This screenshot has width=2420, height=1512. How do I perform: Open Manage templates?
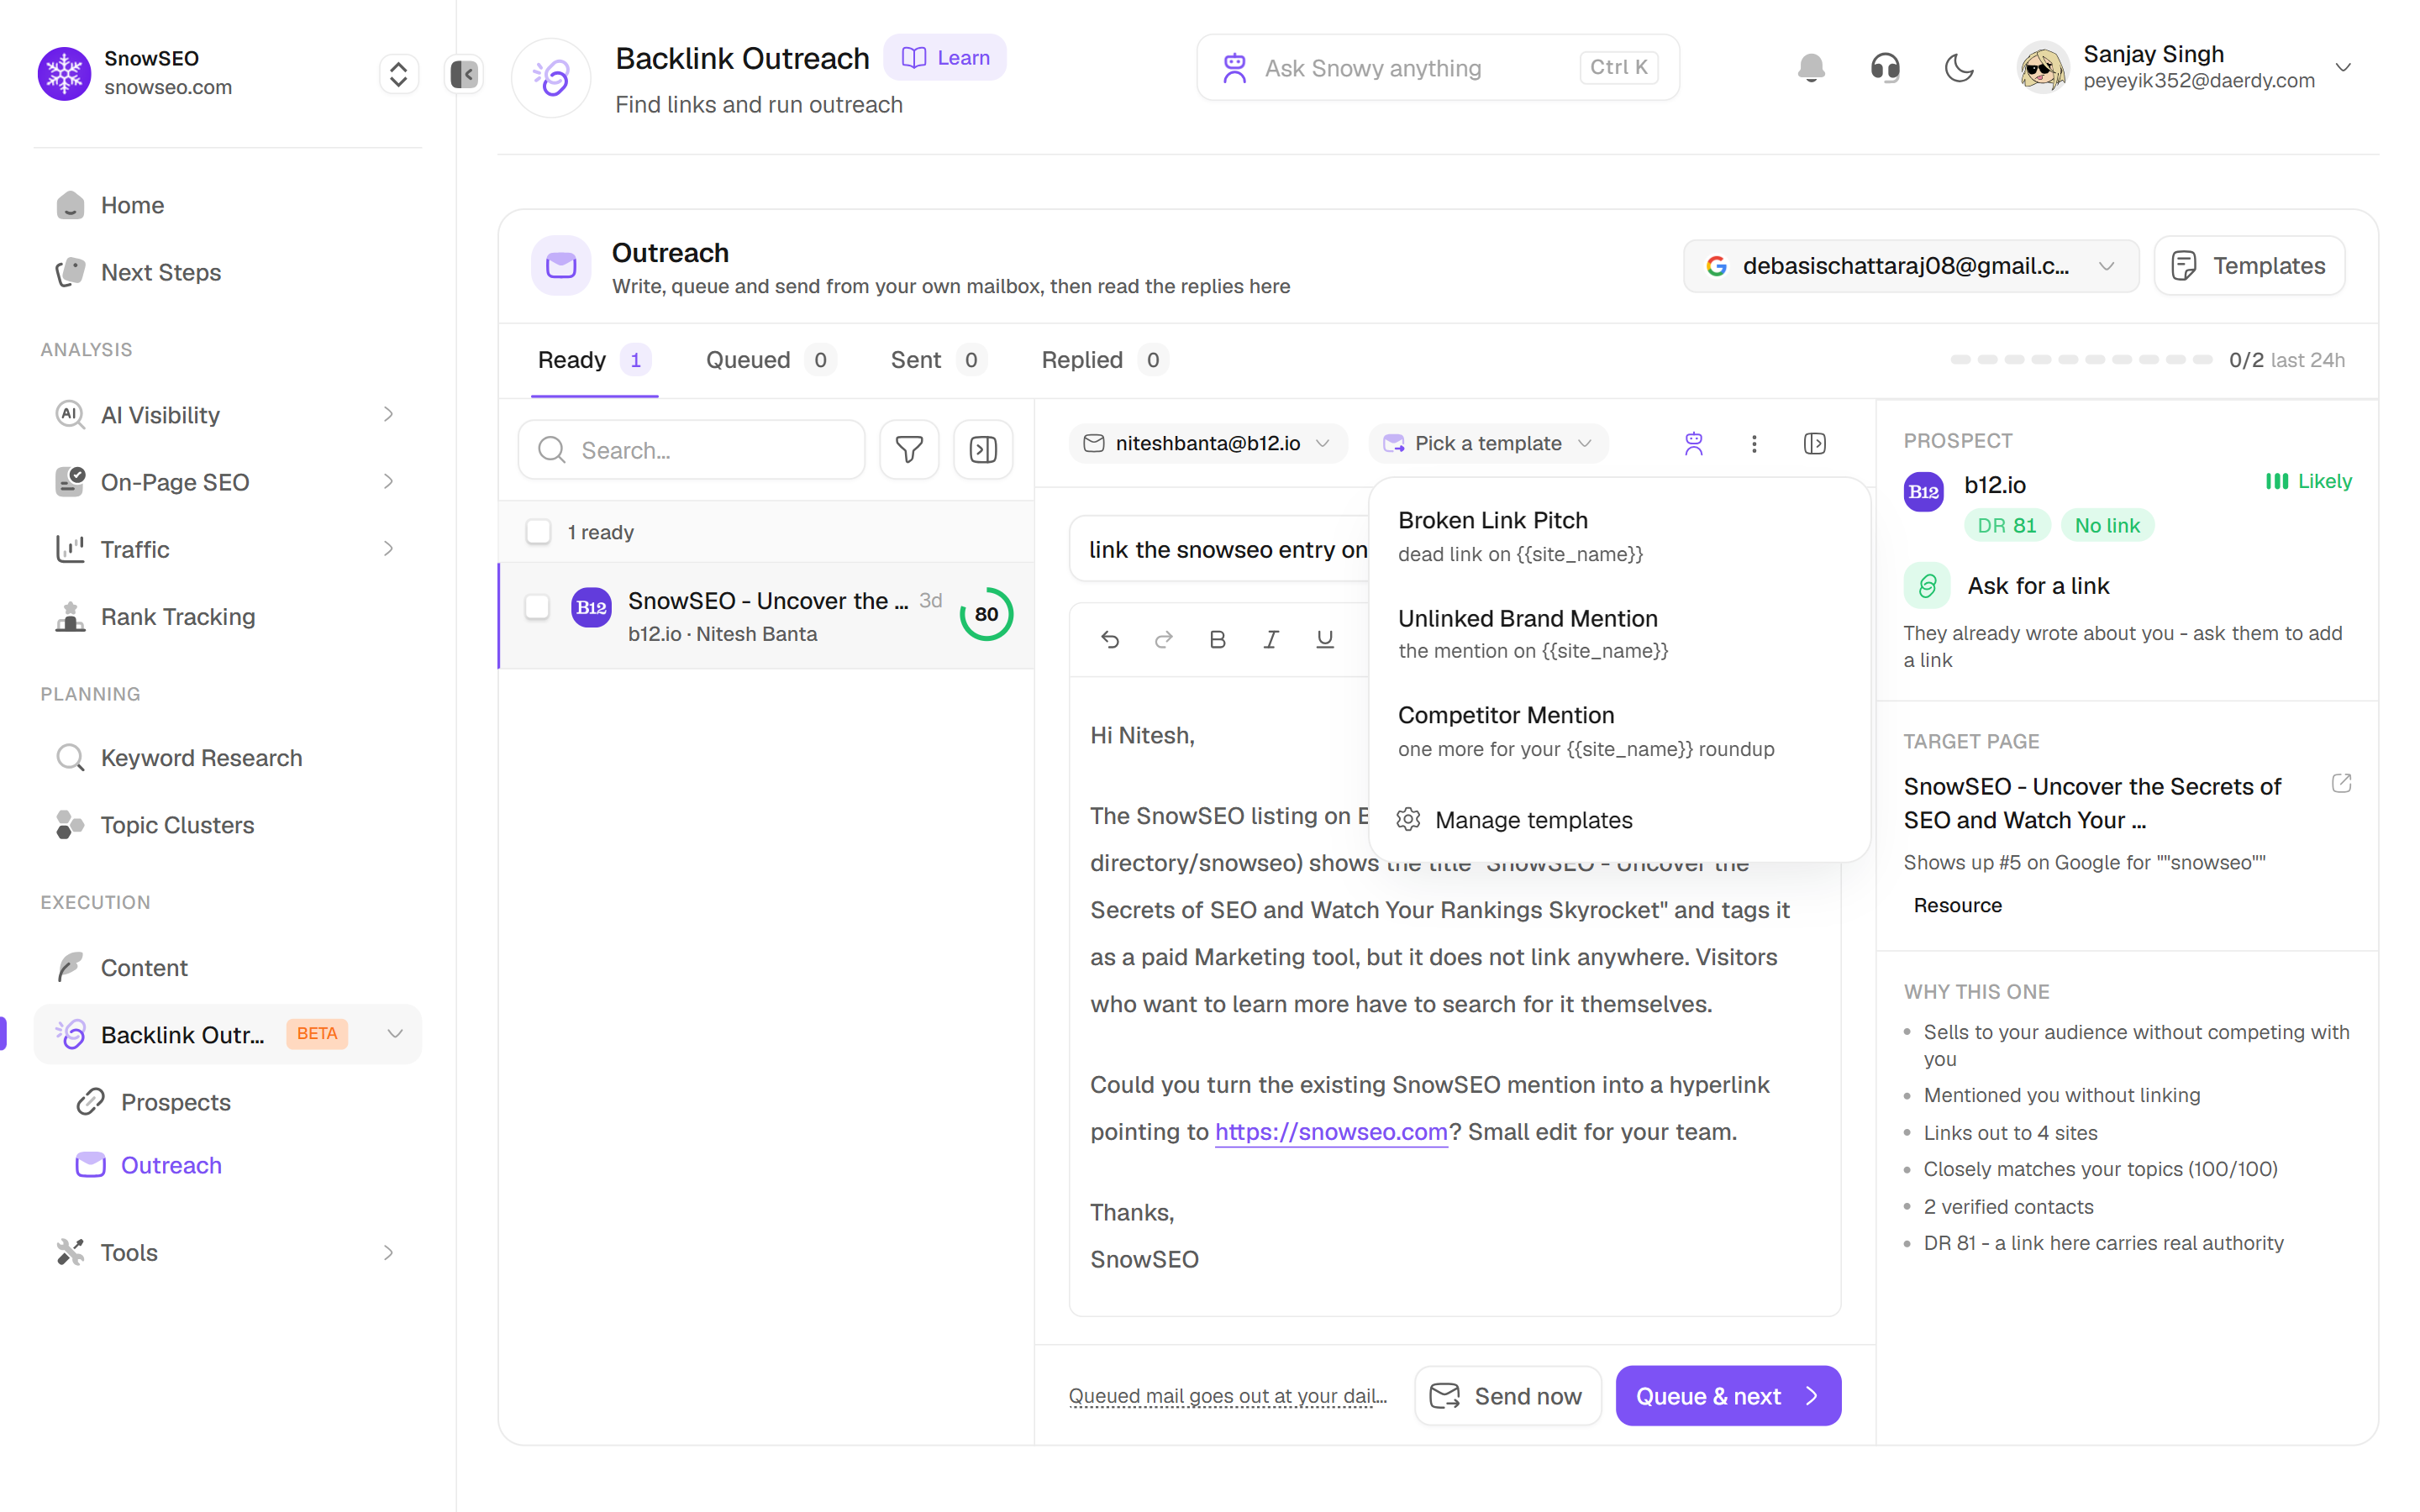[1620, 820]
